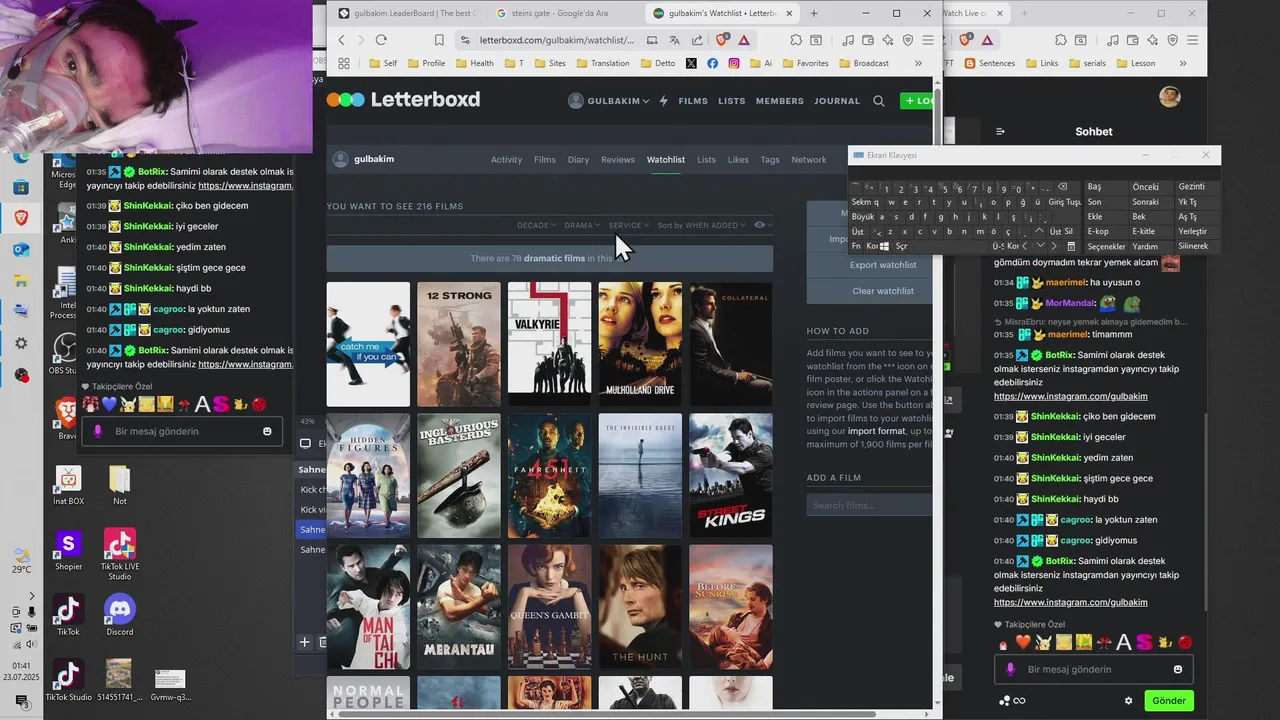This screenshot has width=1280, height=720.
Task: Open the browser extensions puzzle icon
Action: click(x=796, y=40)
